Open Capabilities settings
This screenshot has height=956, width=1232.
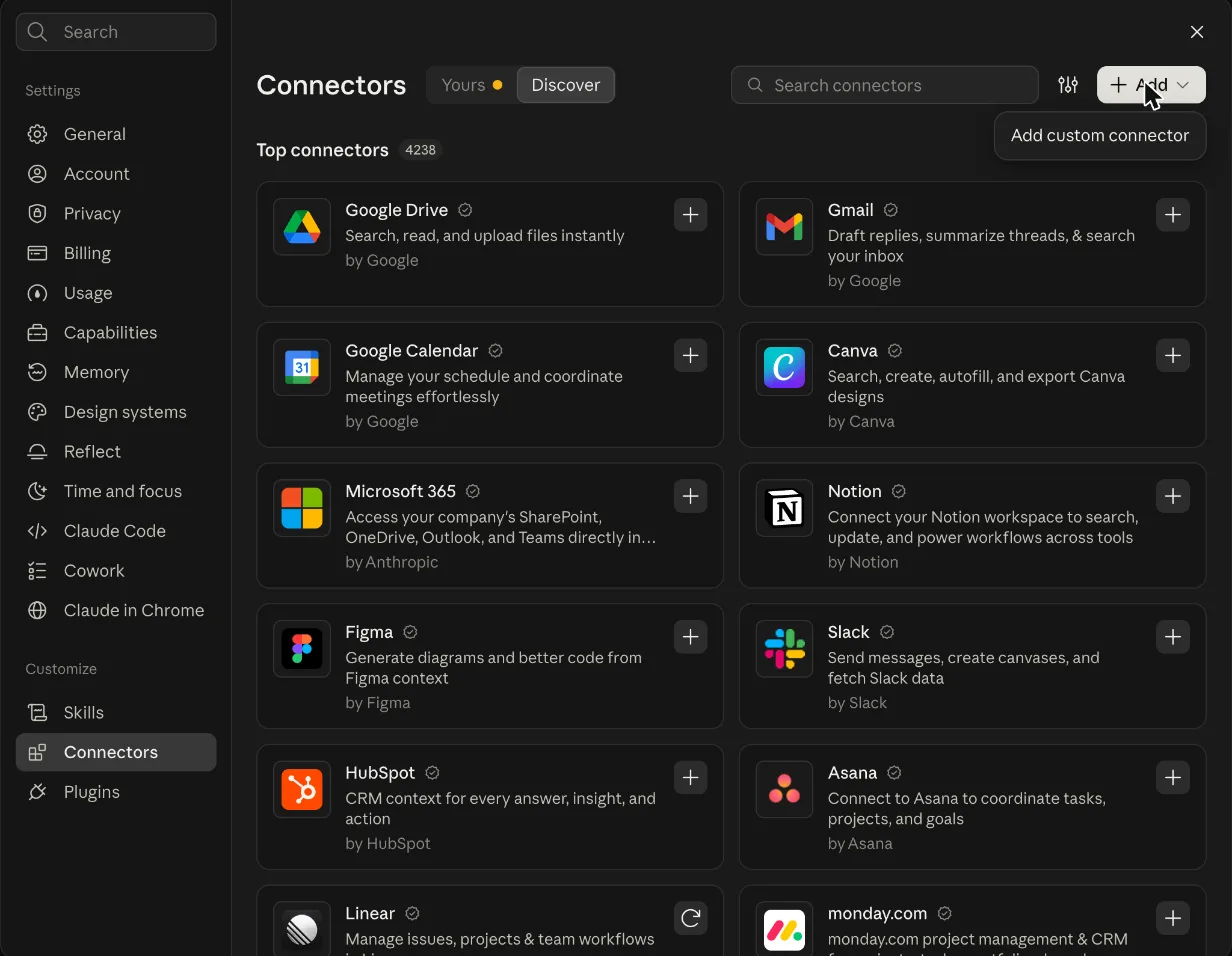pyautogui.click(x=116, y=332)
